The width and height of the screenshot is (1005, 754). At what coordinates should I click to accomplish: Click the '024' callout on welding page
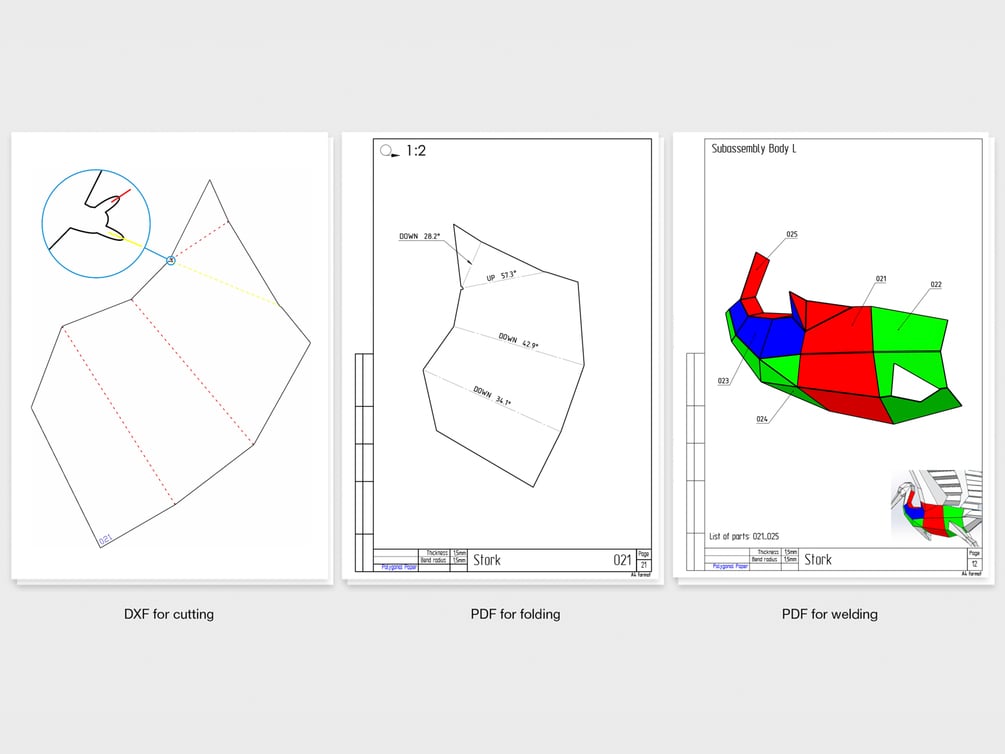tap(761, 419)
